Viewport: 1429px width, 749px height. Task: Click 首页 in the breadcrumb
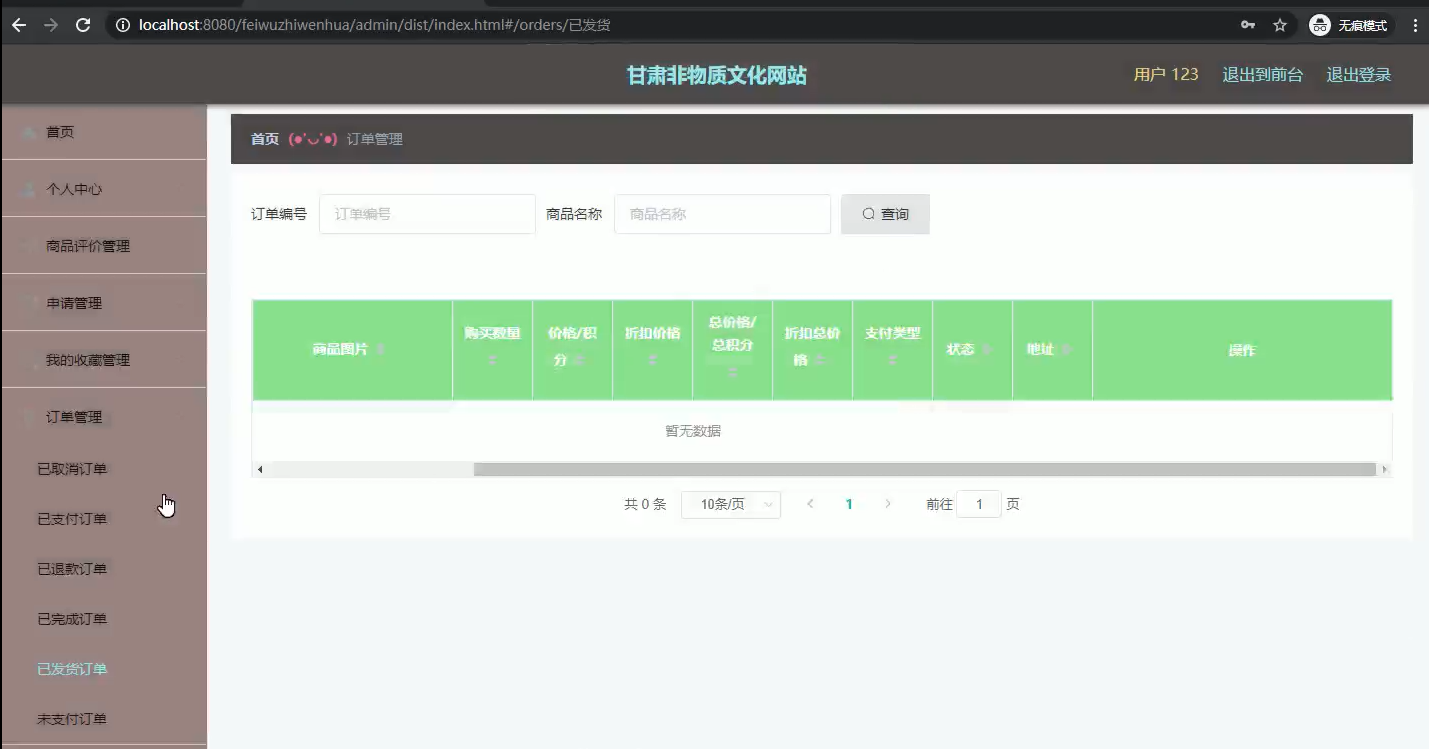click(x=265, y=139)
